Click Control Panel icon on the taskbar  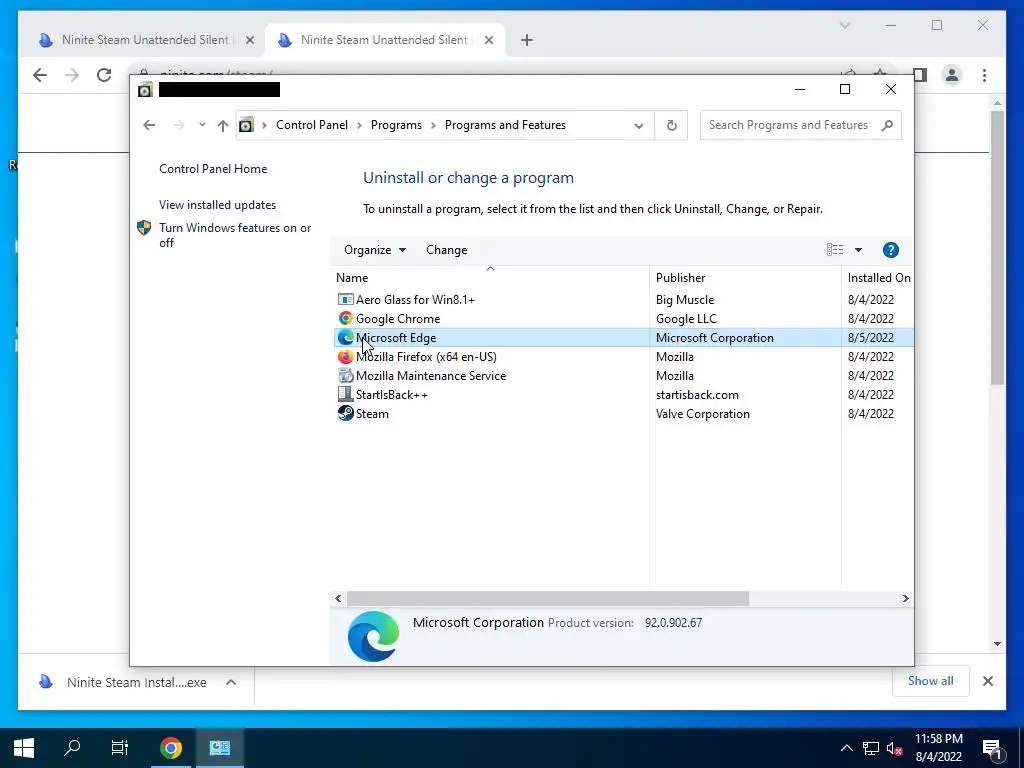220,748
